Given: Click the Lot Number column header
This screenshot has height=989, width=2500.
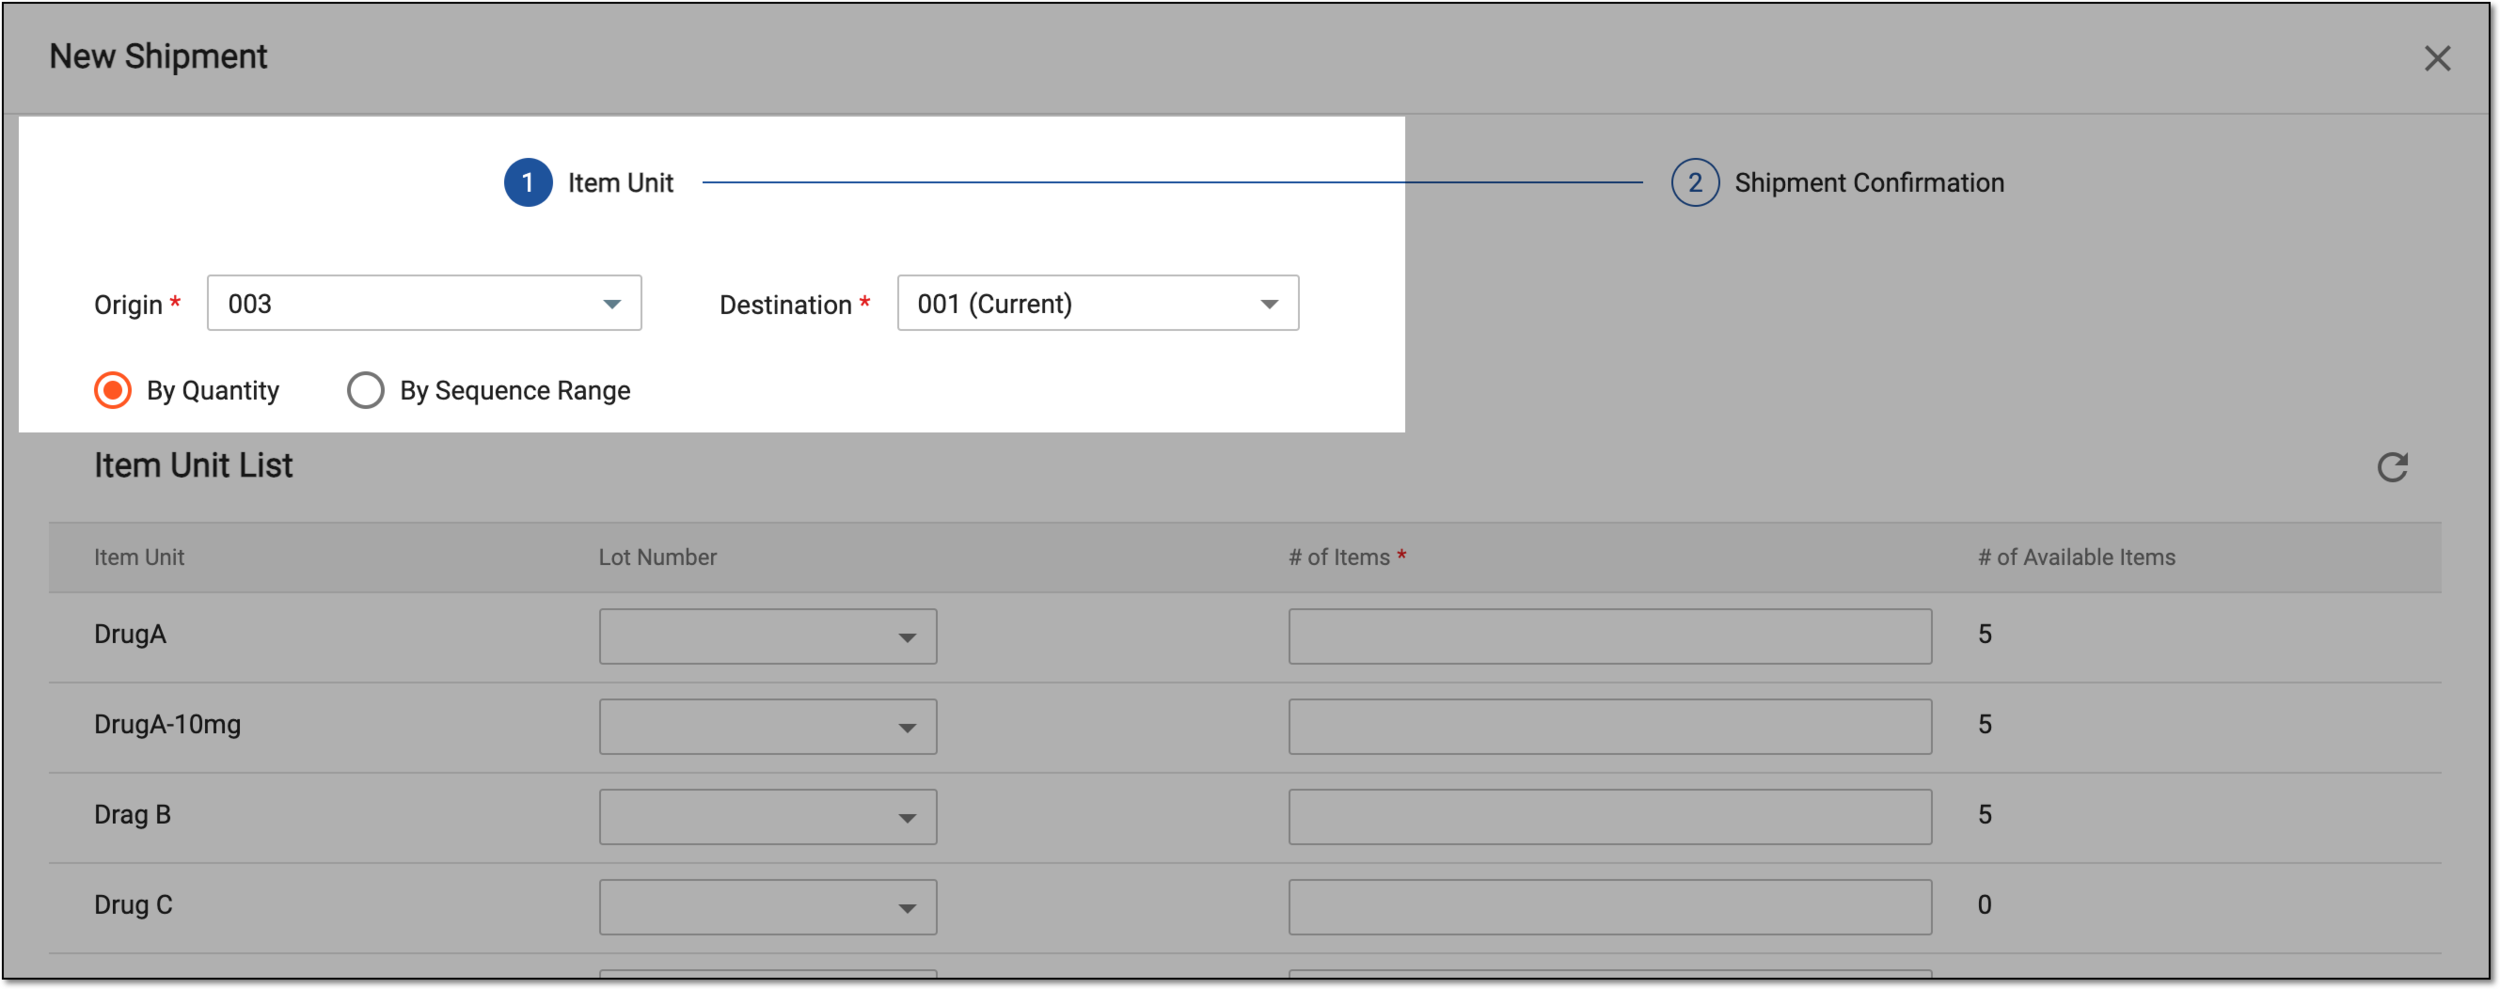Looking at the screenshot, I should click(x=658, y=557).
